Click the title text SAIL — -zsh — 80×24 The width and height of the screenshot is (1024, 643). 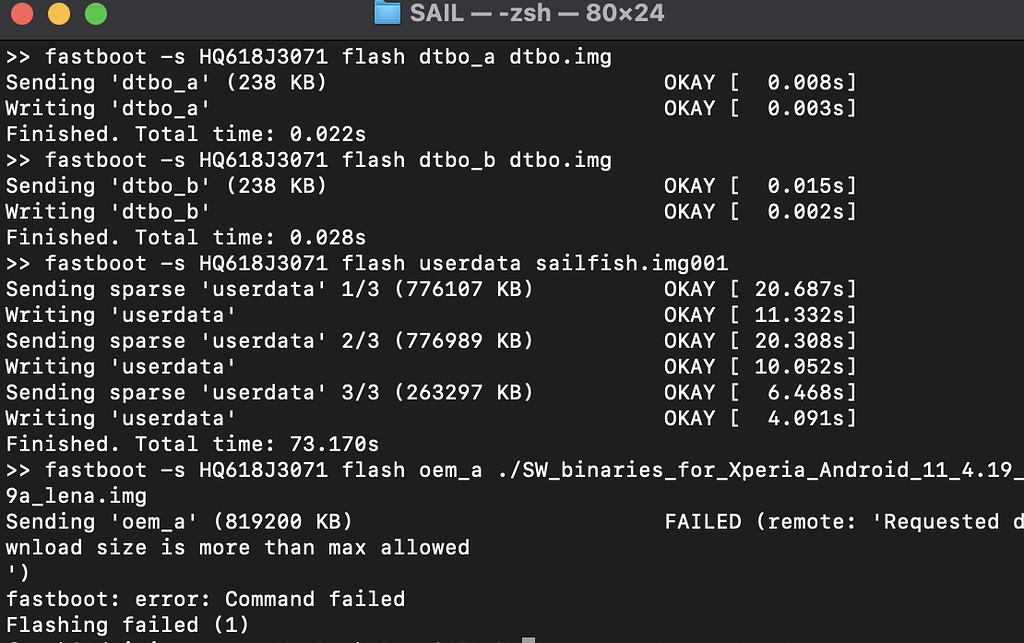pos(535,14)
